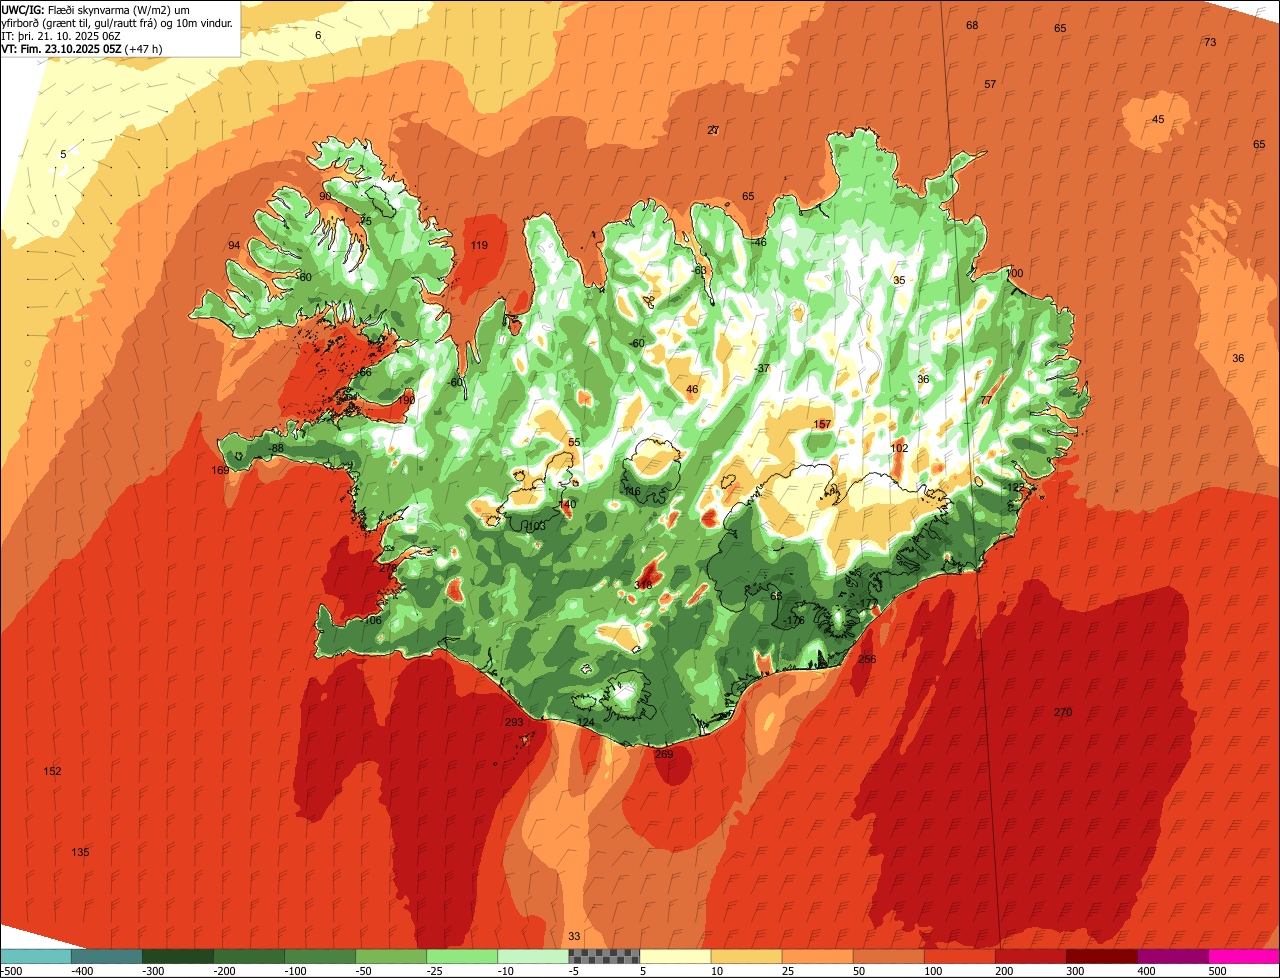
Task: Click the dark teal -400 to -300 legend swatch
Action: point(107,956)
